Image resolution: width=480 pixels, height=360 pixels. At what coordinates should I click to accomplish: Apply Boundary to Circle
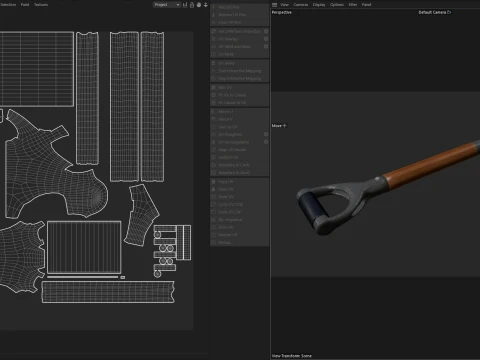(x=240, y=165)
